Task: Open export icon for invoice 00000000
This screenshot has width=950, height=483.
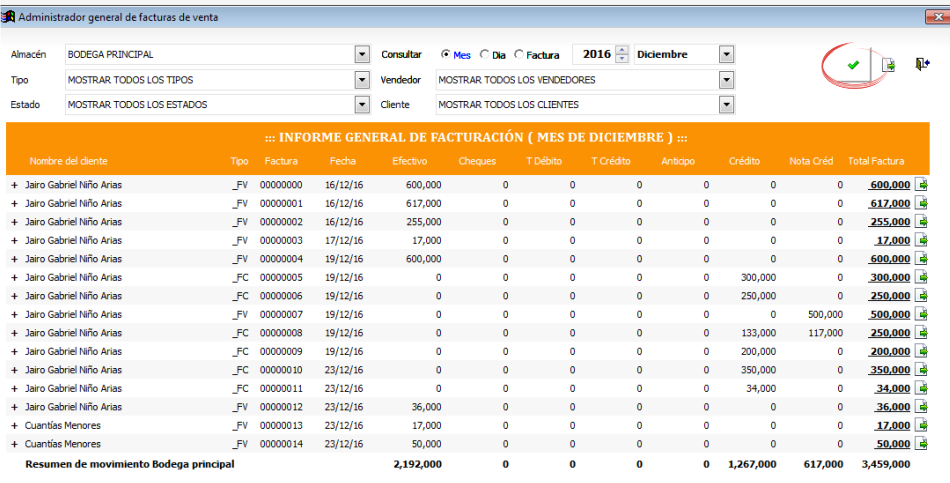Action: 922,185
